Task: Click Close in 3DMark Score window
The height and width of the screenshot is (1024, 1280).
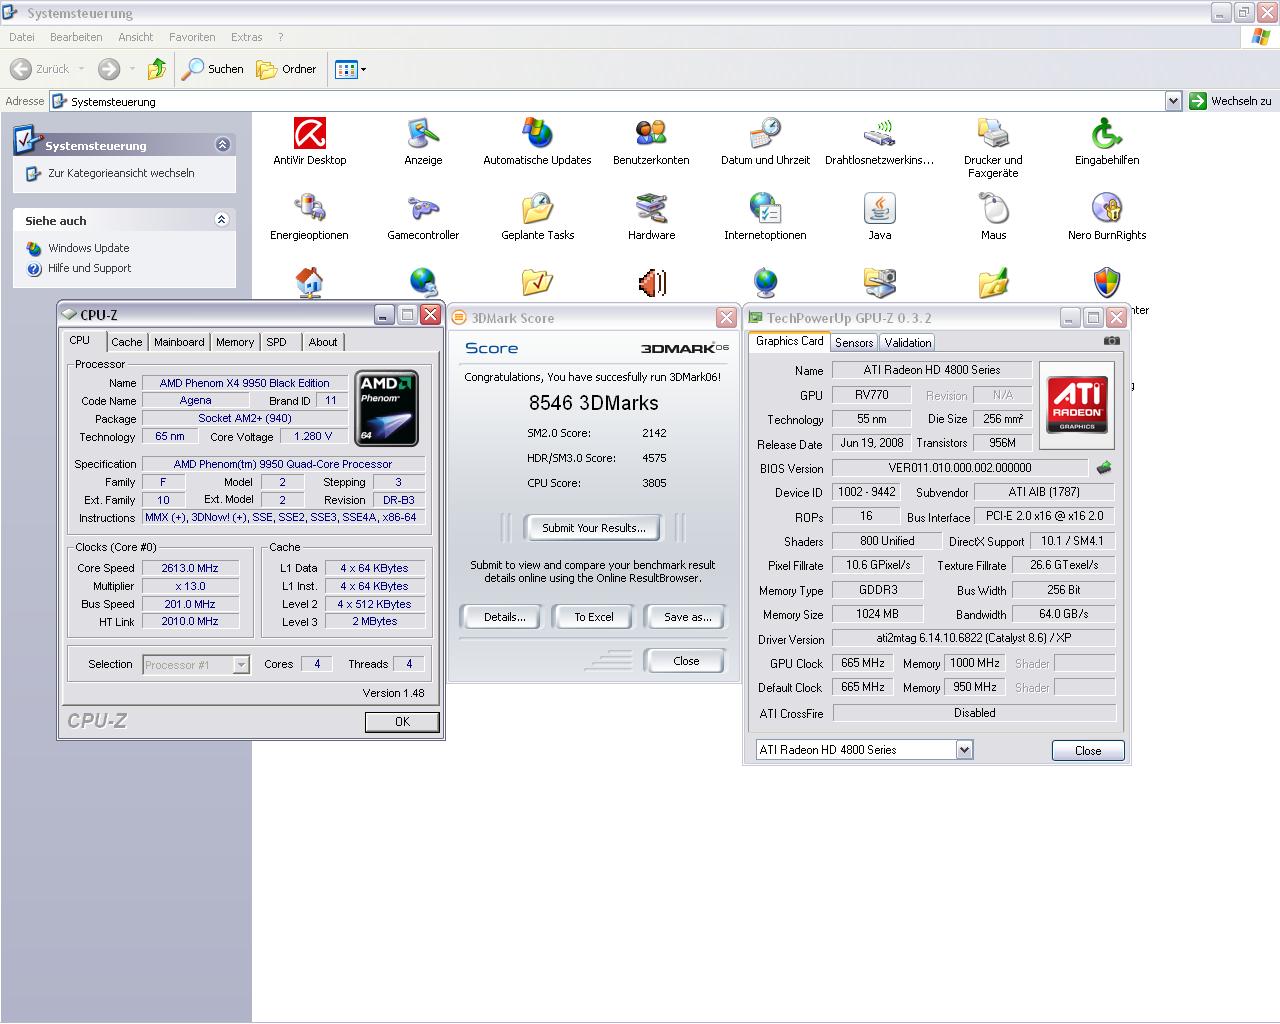Action: coord(686,661)
